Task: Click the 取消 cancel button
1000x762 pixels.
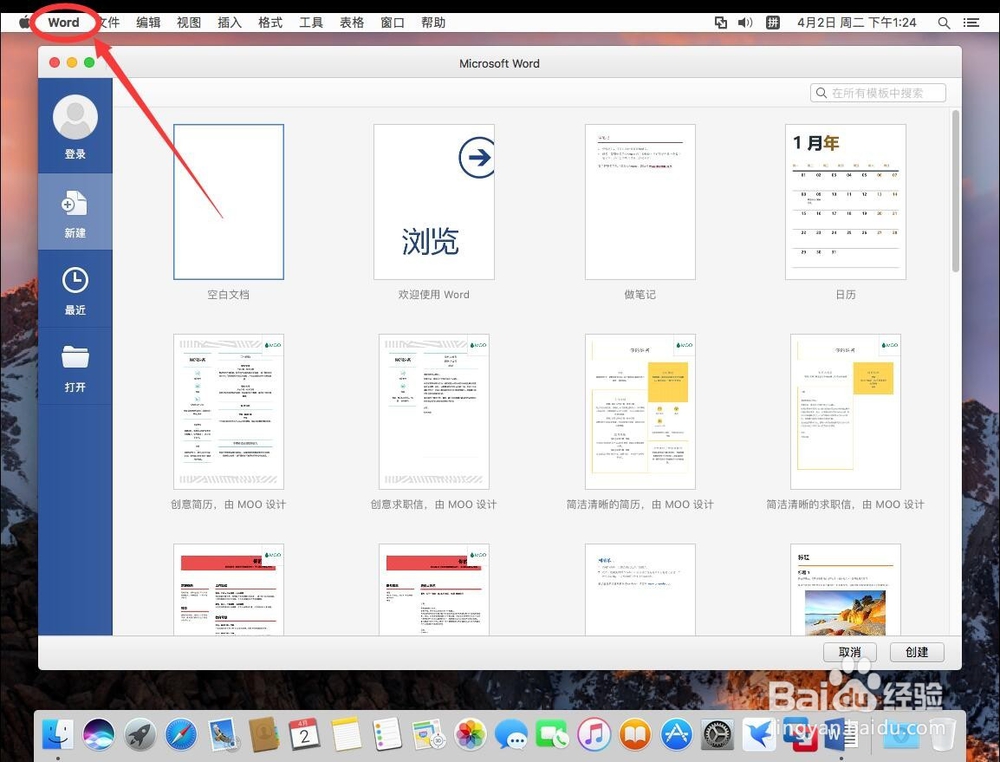Action: (849, 652)
